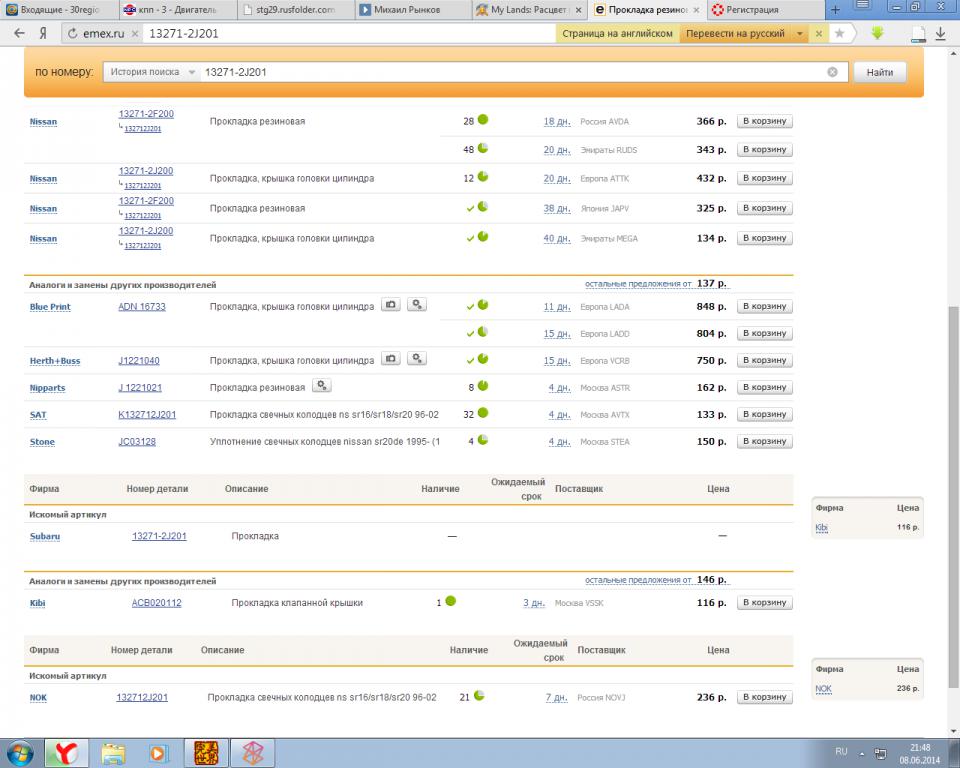Click the '848 р.' price for Blue Print
Viewport: 960px width, 768px height.
711,306
